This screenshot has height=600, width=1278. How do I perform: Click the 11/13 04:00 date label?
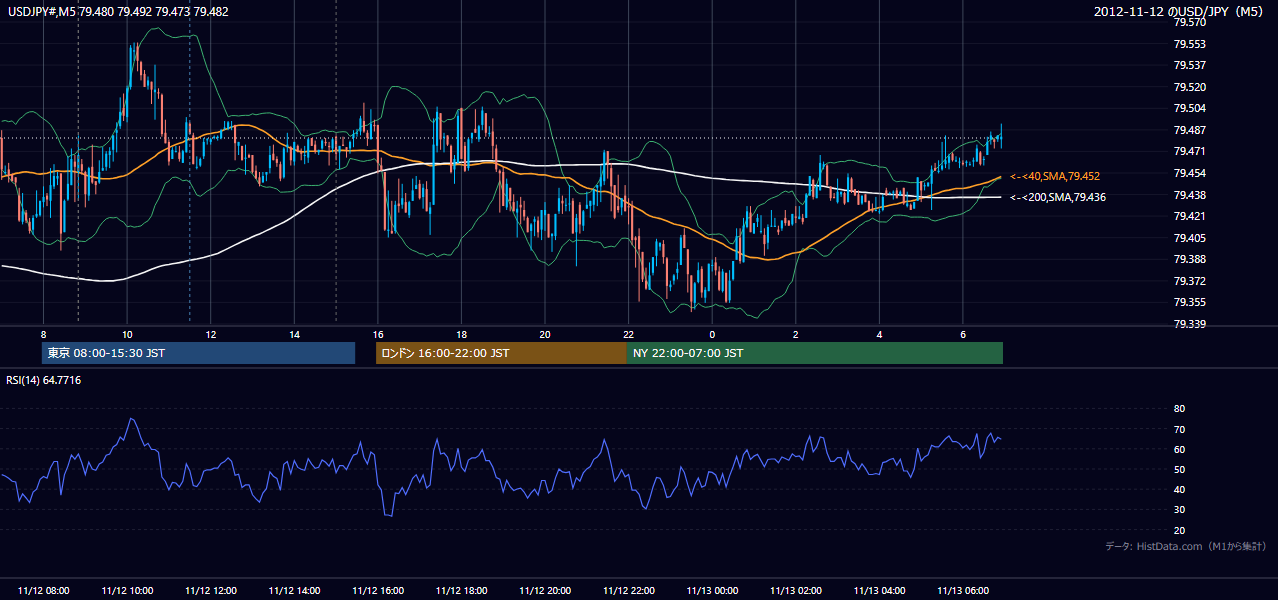tap(879, 591)
